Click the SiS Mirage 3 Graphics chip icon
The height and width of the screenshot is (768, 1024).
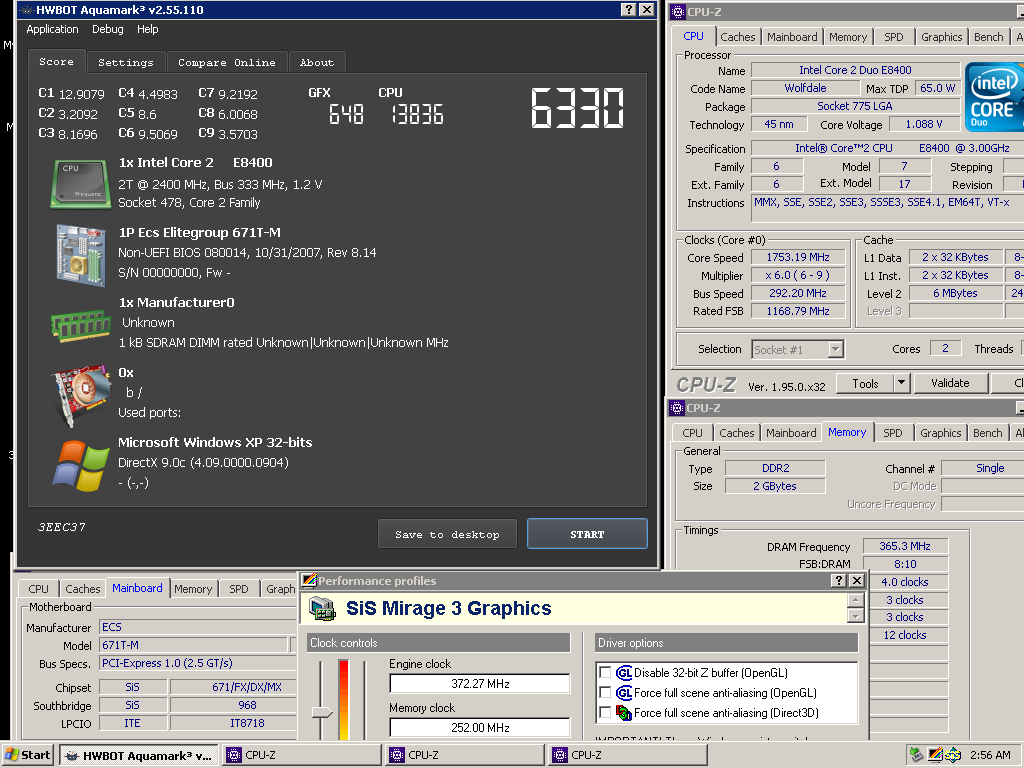tap(322, 608)
